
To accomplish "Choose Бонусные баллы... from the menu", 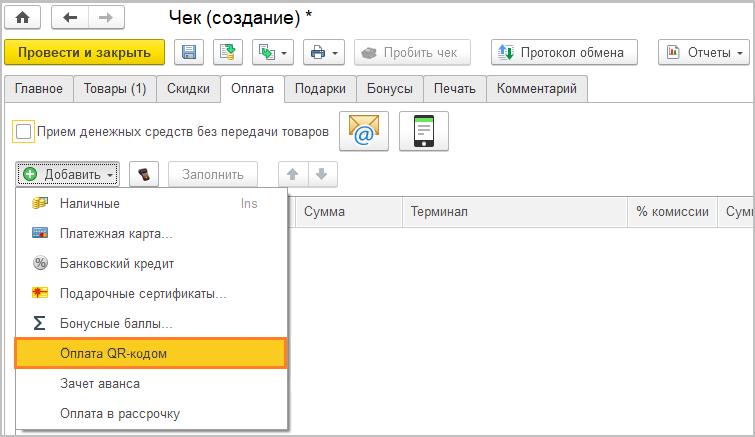I will pyautogui.click(x=151, y=323).
